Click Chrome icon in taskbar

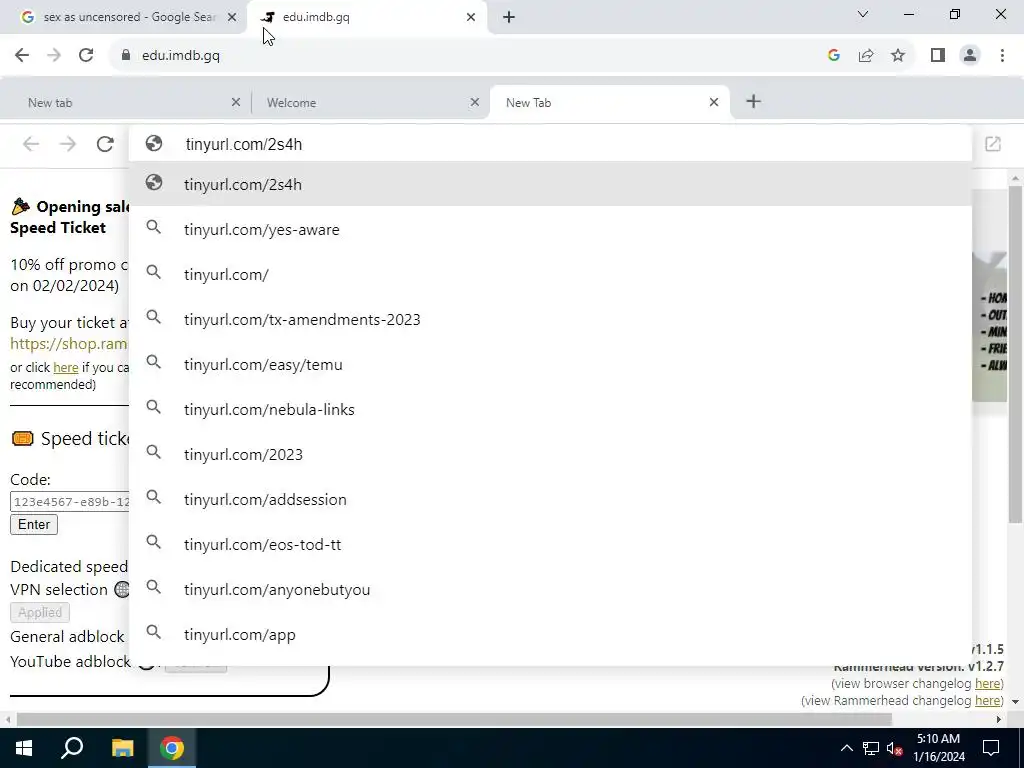[x=172, y=748]
